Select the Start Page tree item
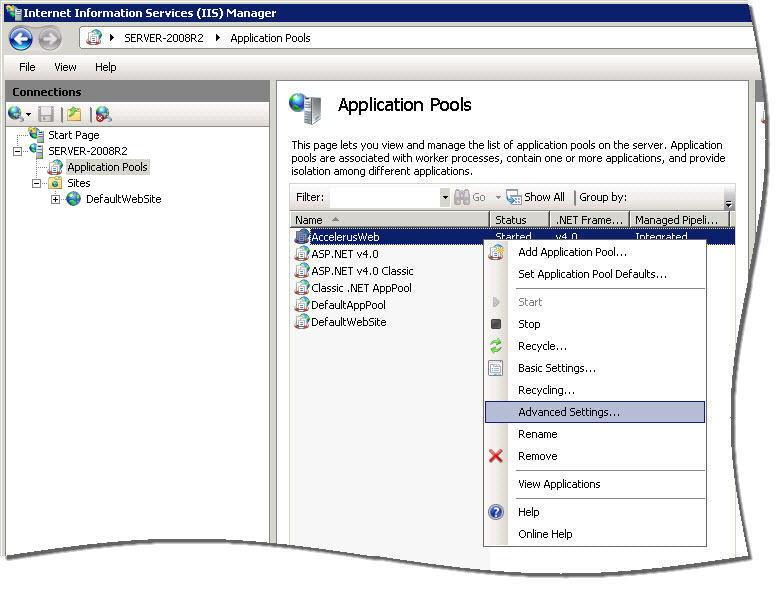 tap(74, 135)
